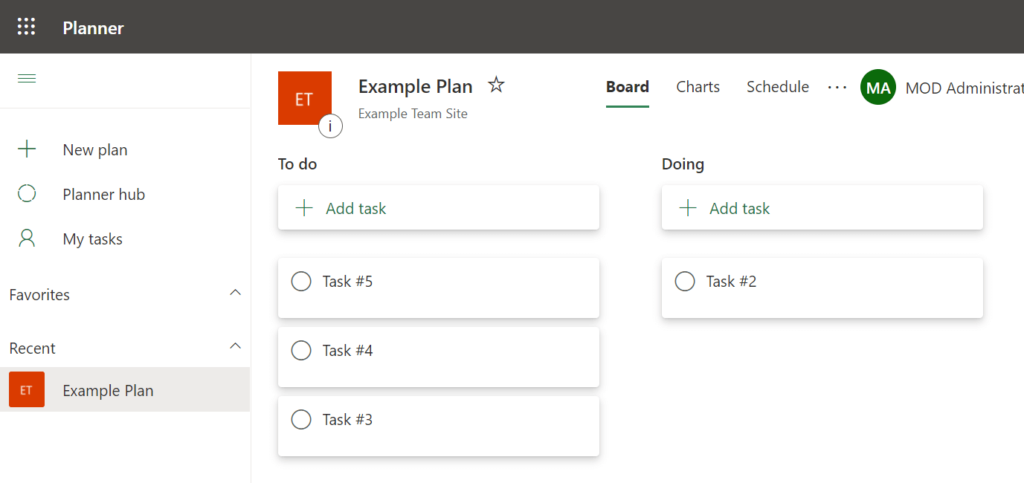1024x483 pixels.
Task: Click the To do bucket header
Action: pyautogui.click(x=297, y=164)
